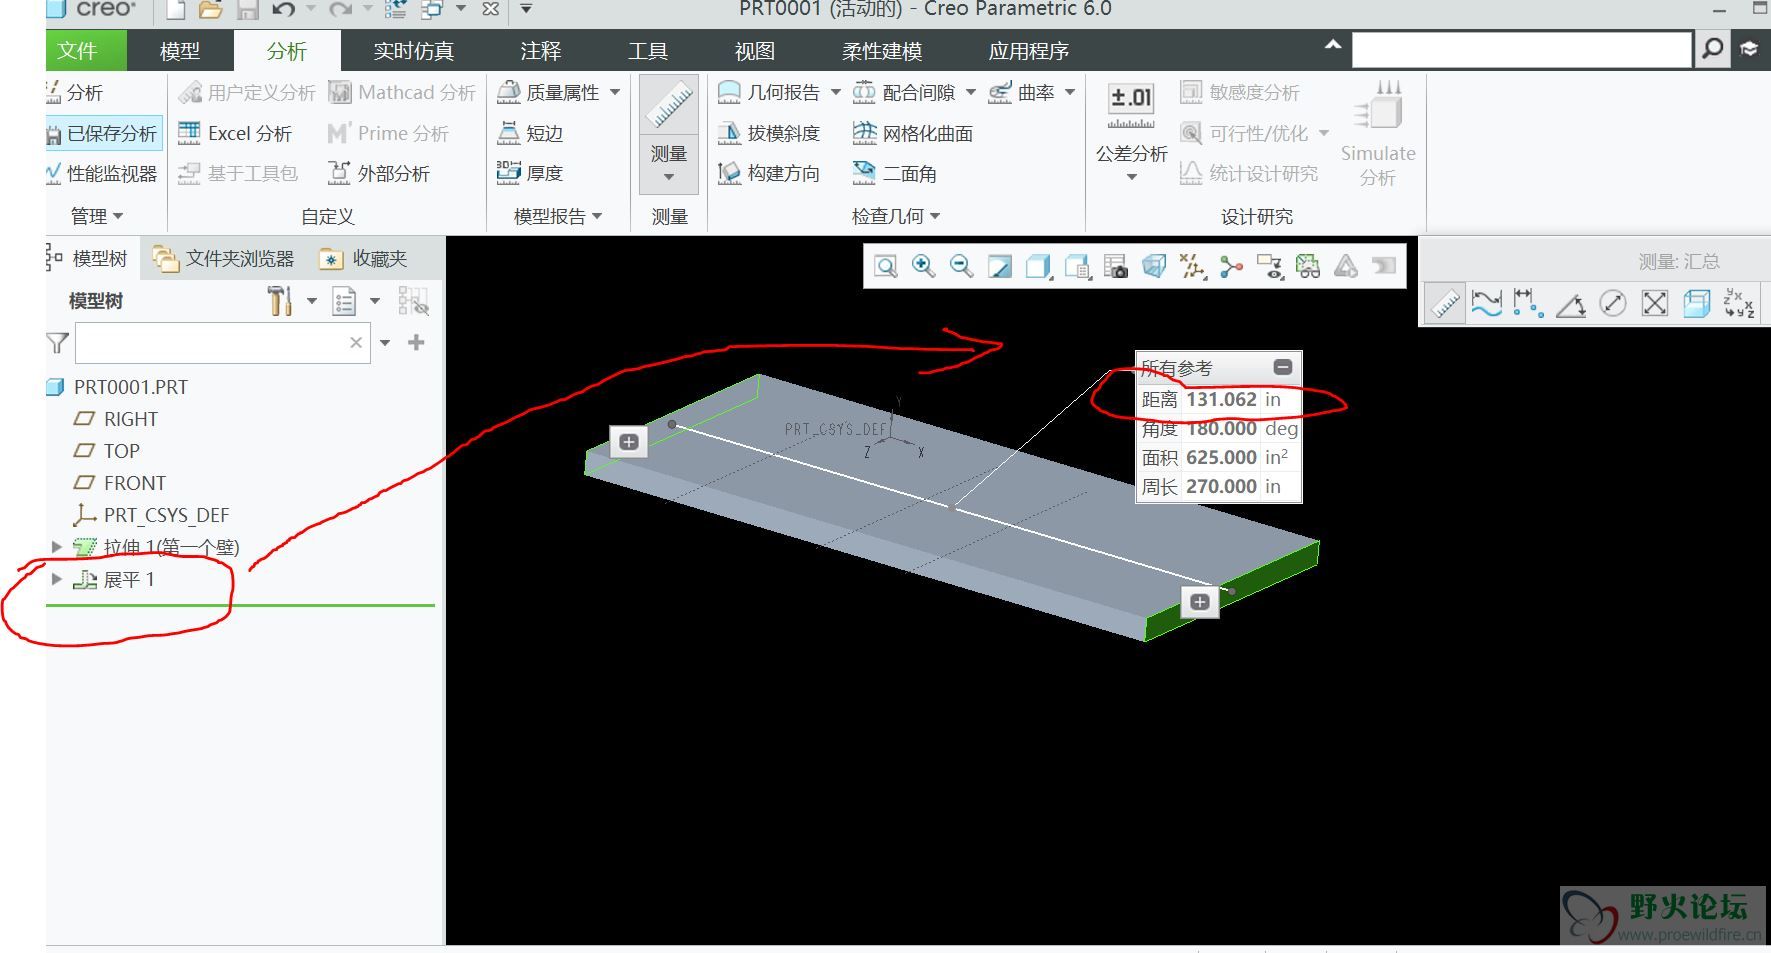Open model tree settings hammer icon

[x=280, y=300]
